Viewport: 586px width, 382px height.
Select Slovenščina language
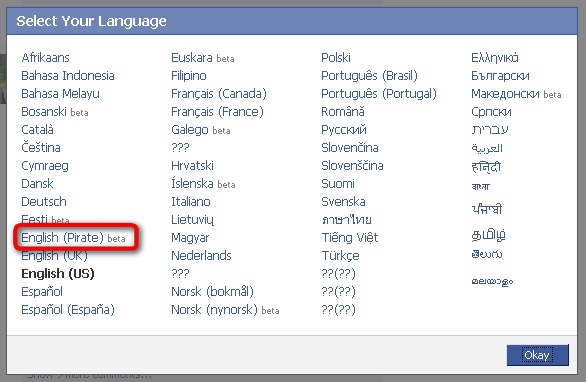tap(352, 166)
